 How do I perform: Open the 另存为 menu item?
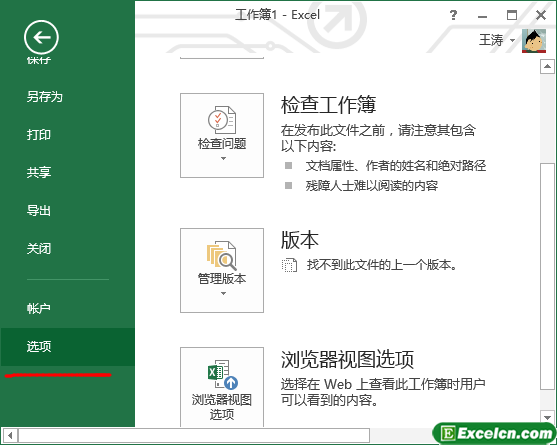[x=44, y=97]
